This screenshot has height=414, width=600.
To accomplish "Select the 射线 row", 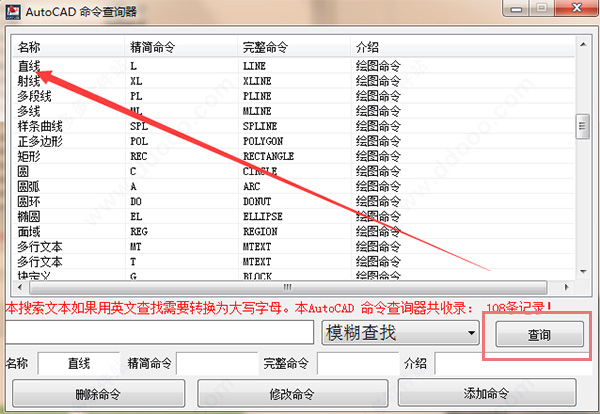I will [293, 81].
